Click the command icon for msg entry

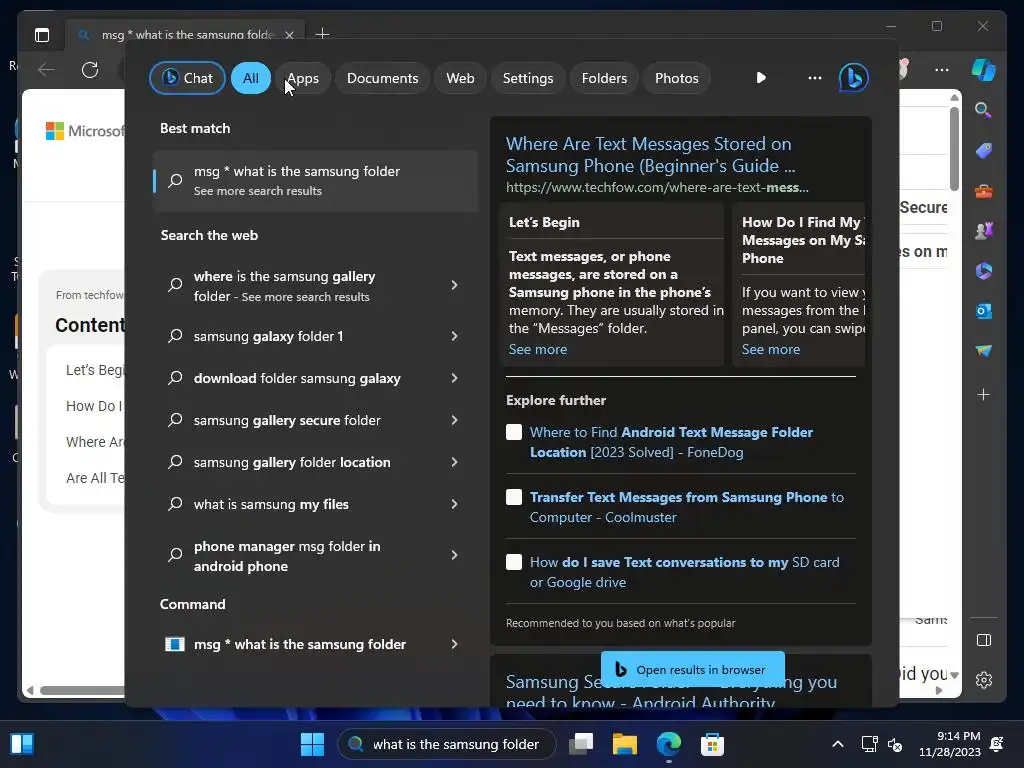(175, 644)
